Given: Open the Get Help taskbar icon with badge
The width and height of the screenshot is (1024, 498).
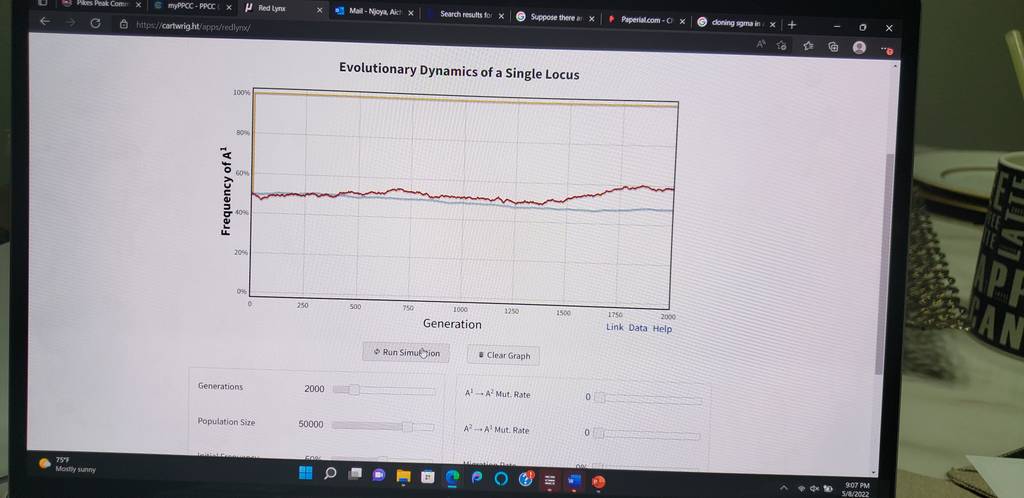Looking at the screenshot, I should point(526,479).
